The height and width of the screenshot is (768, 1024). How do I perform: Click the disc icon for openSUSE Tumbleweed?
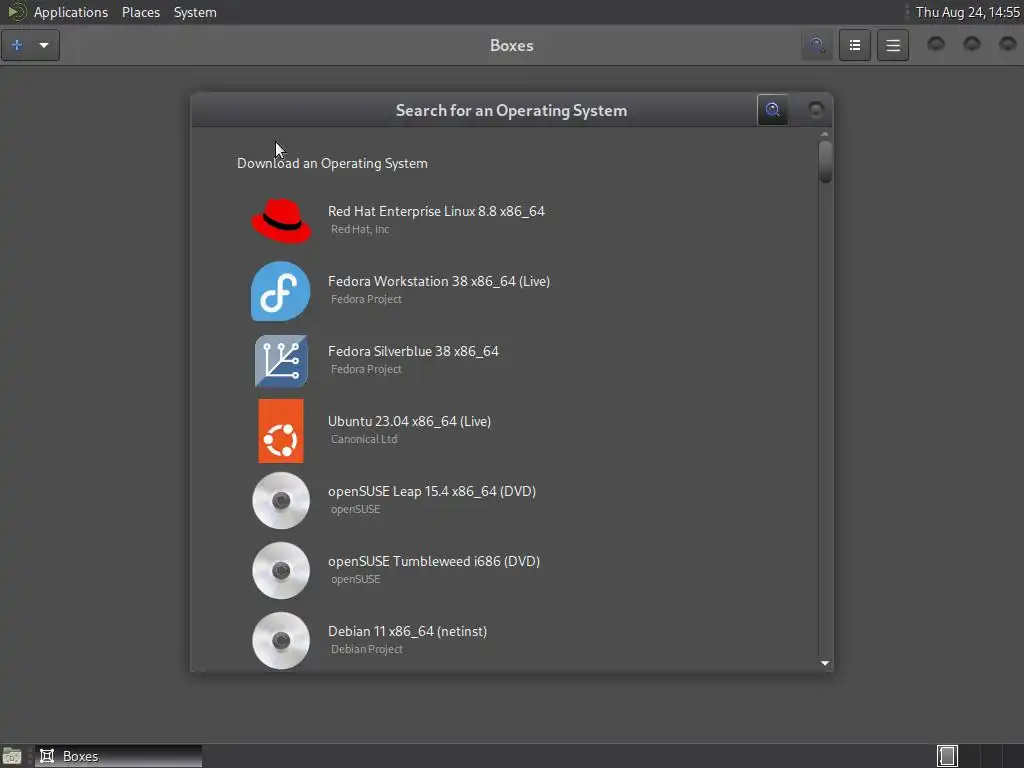coord(281,571)
